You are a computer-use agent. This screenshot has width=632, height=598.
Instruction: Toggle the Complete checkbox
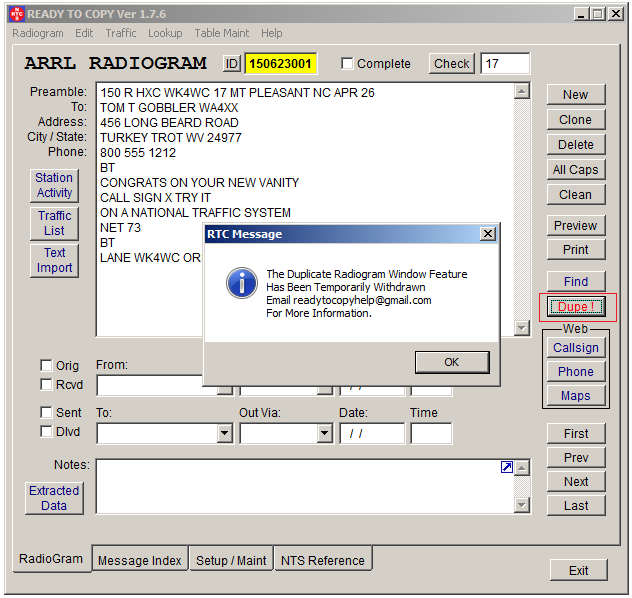tap(347, 63)
